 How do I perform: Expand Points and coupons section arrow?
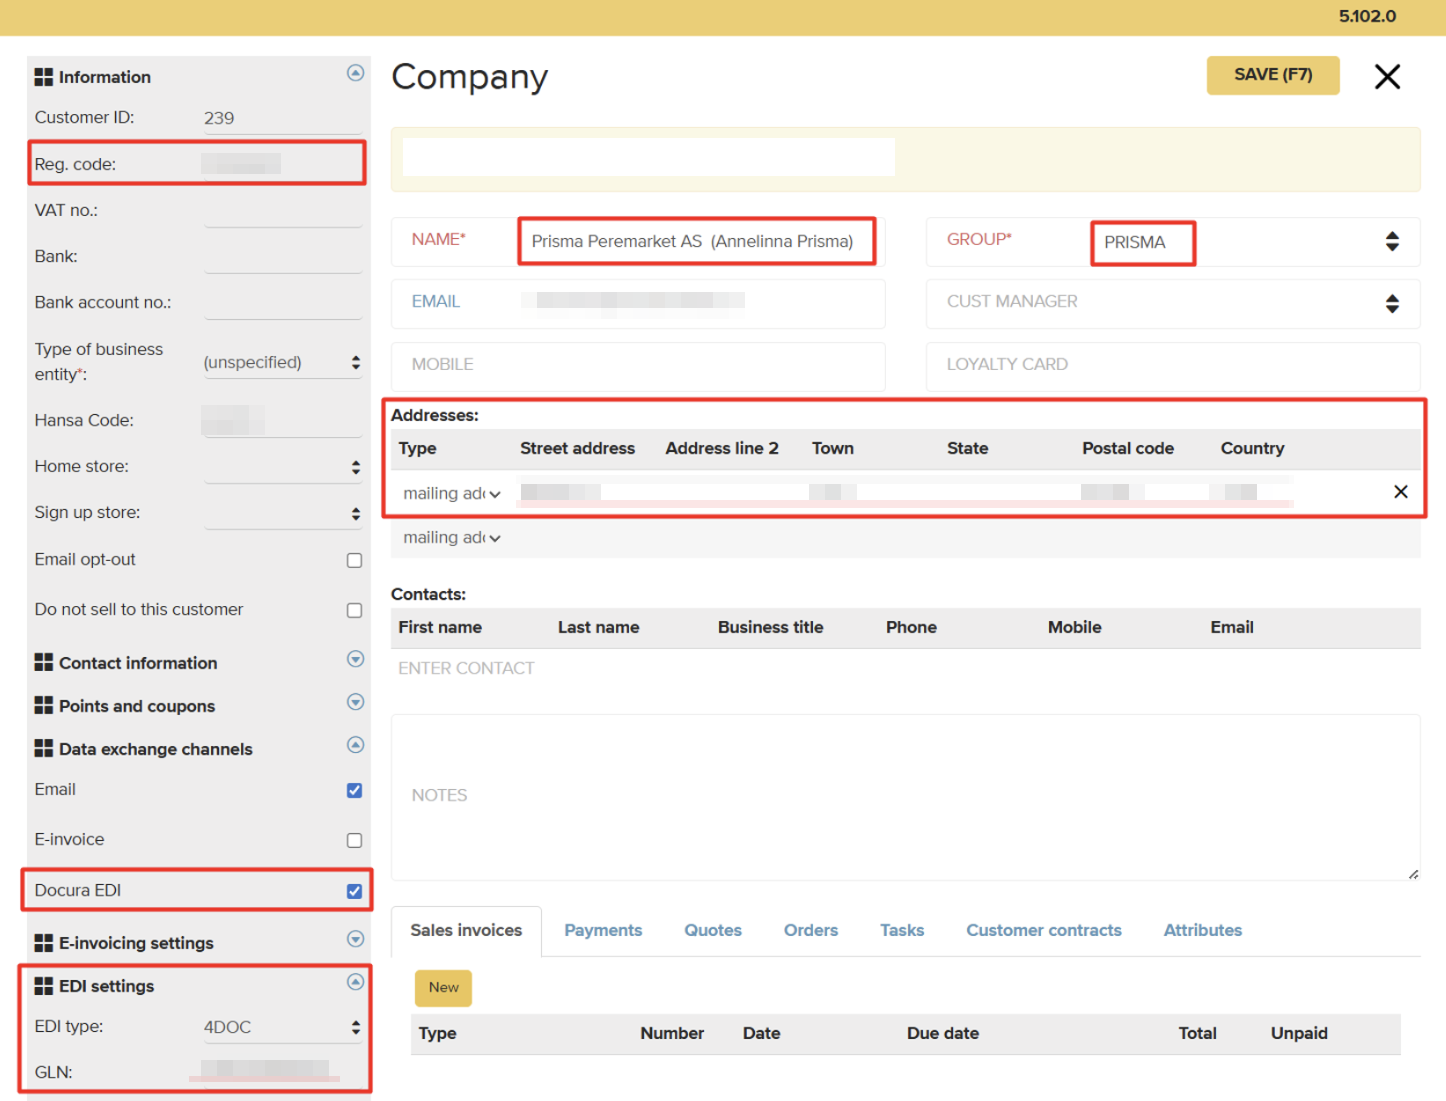(x=355, y=702)
